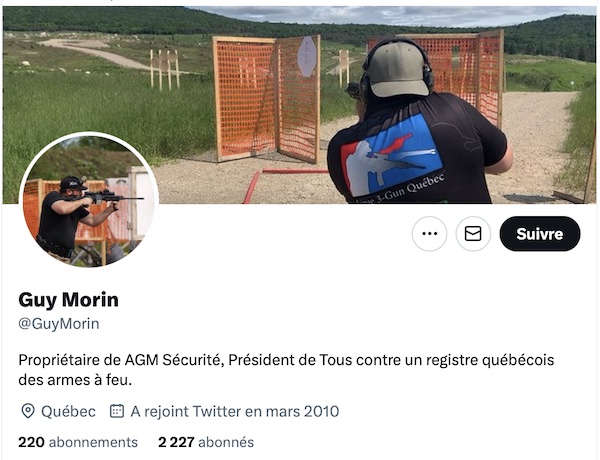The height and width of the screenshot is (460, 600).
Task: Open the 220 abonnements list
Action: pyautogui.click(x=78, y=442)
